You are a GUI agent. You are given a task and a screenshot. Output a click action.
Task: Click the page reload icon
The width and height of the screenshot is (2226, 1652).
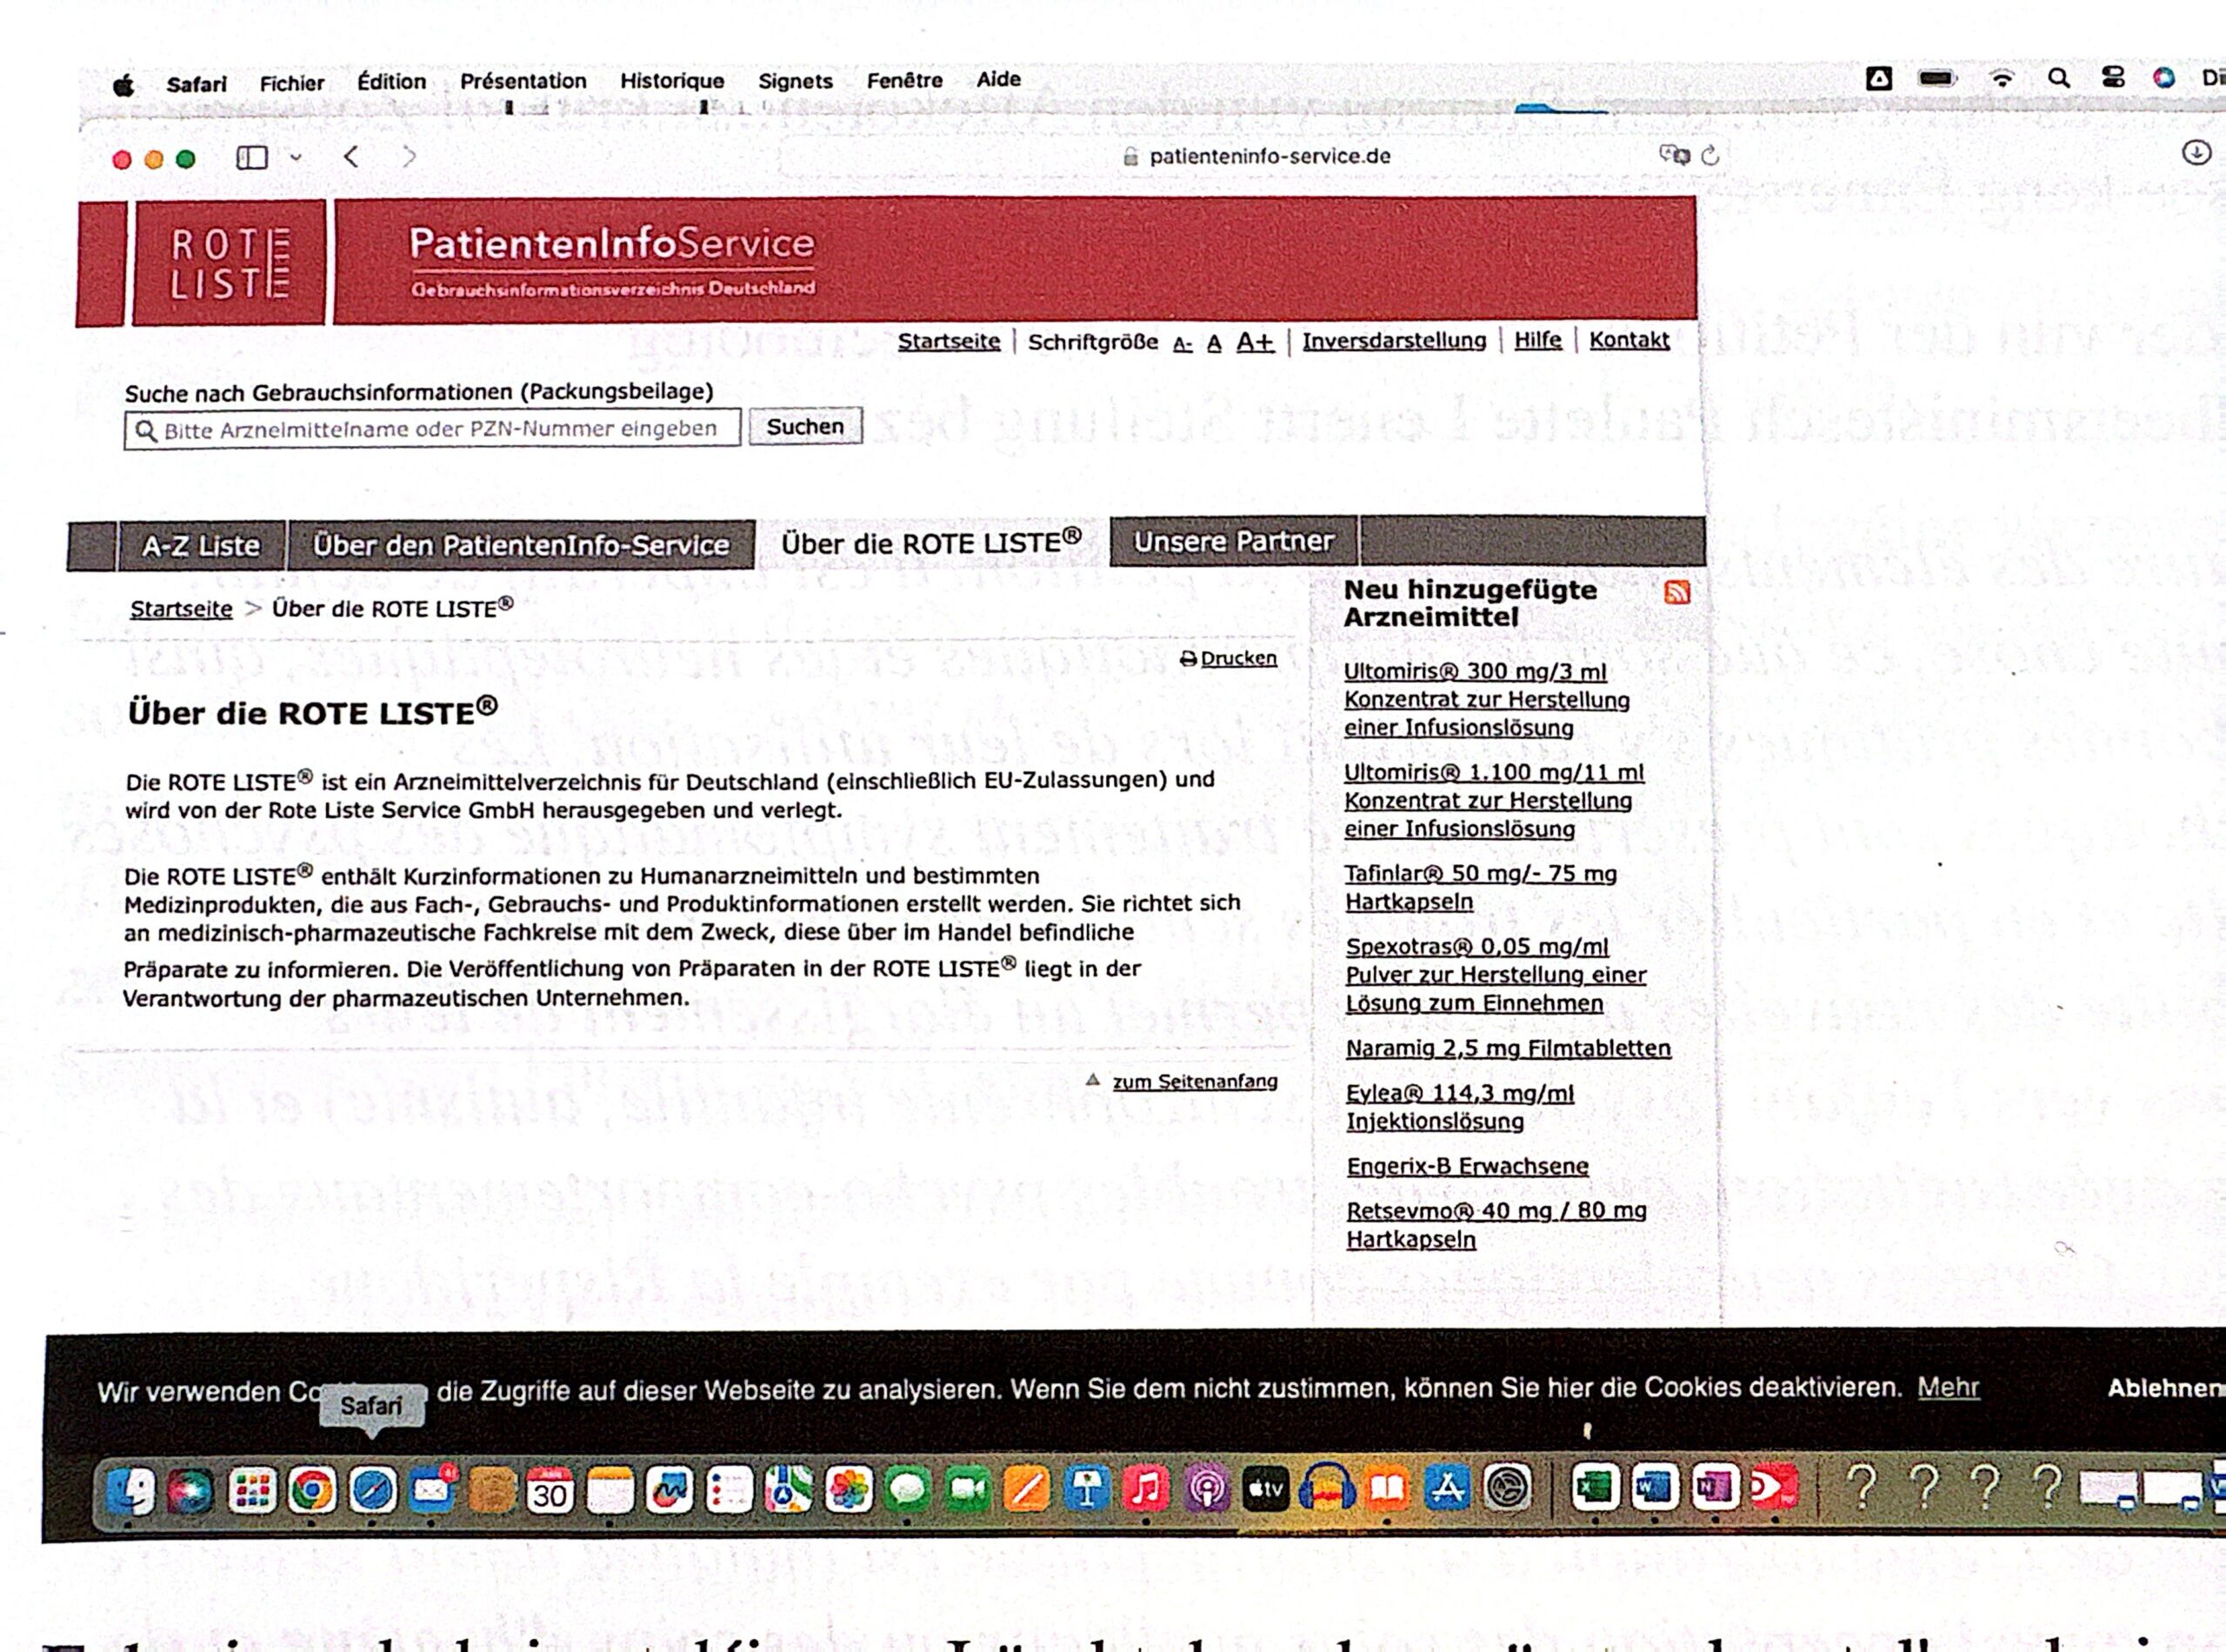point(1710,155)
